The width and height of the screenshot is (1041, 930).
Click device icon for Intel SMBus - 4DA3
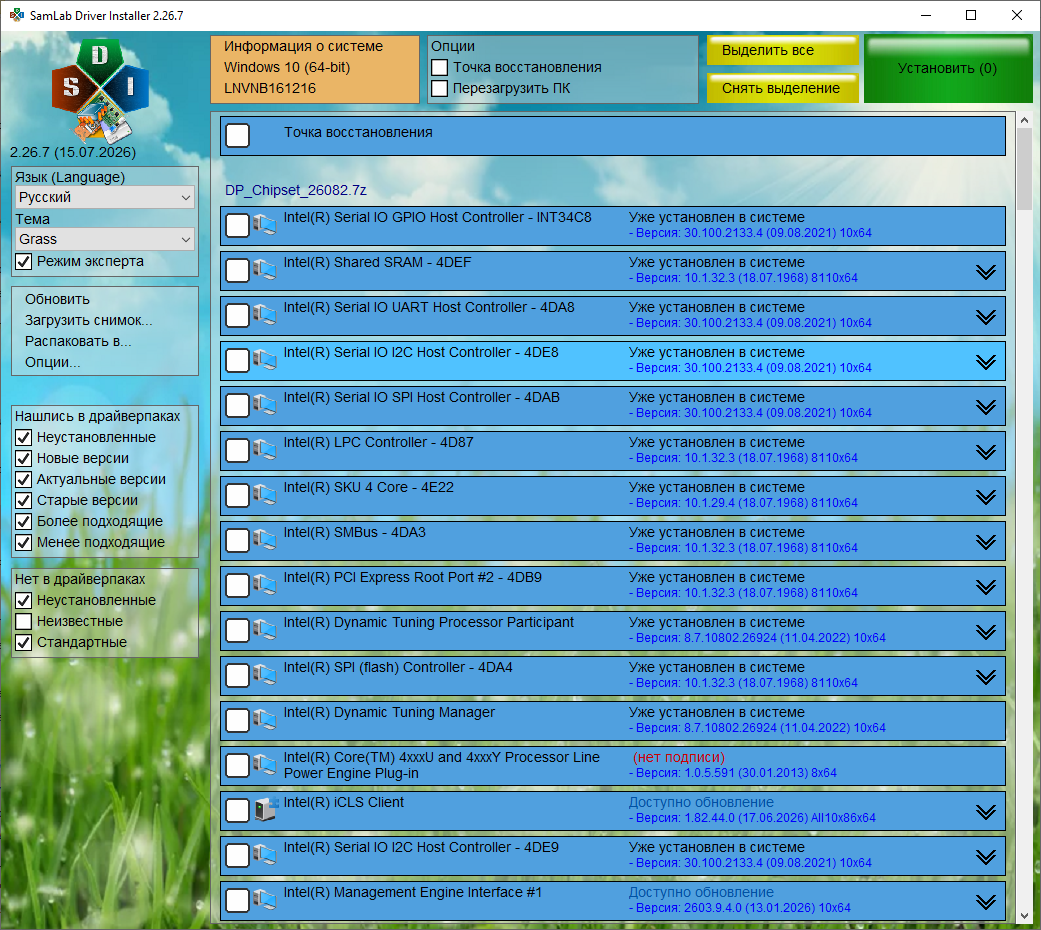click(x=265, y=540)
